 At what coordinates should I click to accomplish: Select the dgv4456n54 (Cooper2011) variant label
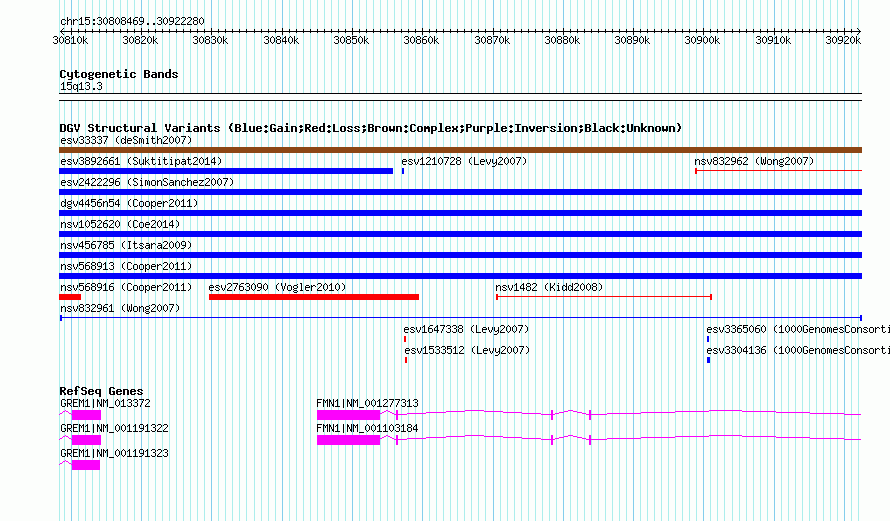tap(129, 203)
